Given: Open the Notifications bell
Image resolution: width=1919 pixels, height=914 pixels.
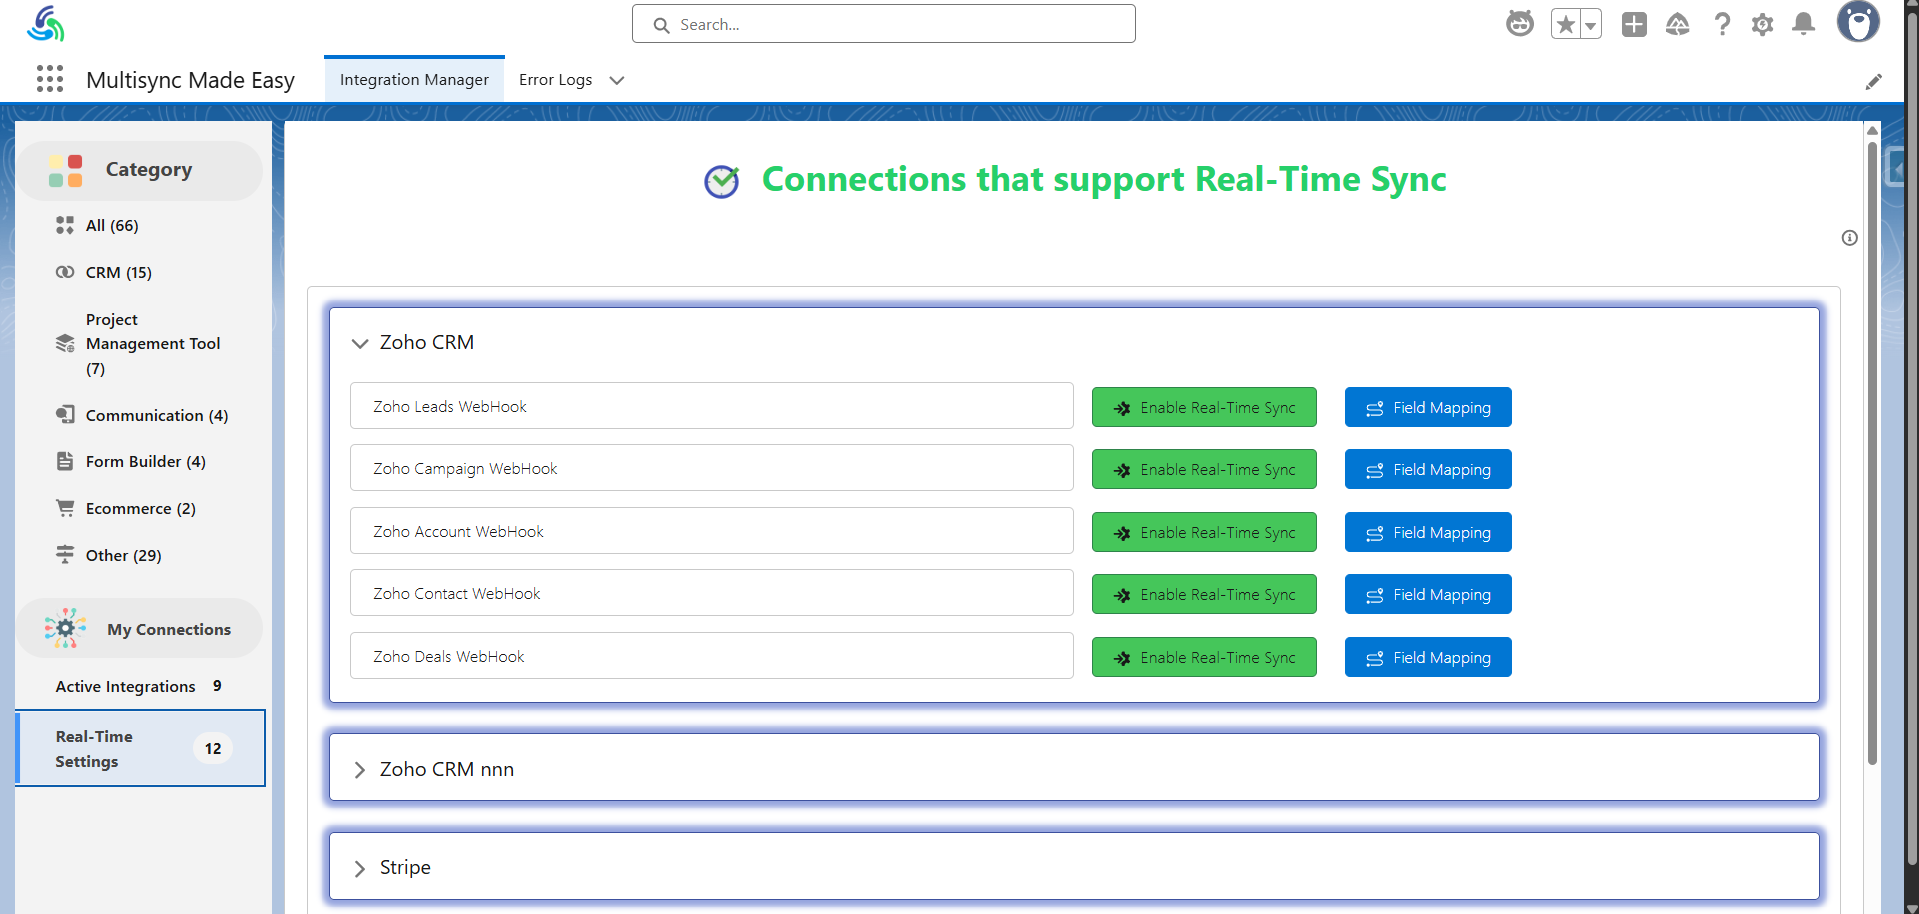Looking at the screenshot, I should pyautogui.click(x=1803, y=24).
